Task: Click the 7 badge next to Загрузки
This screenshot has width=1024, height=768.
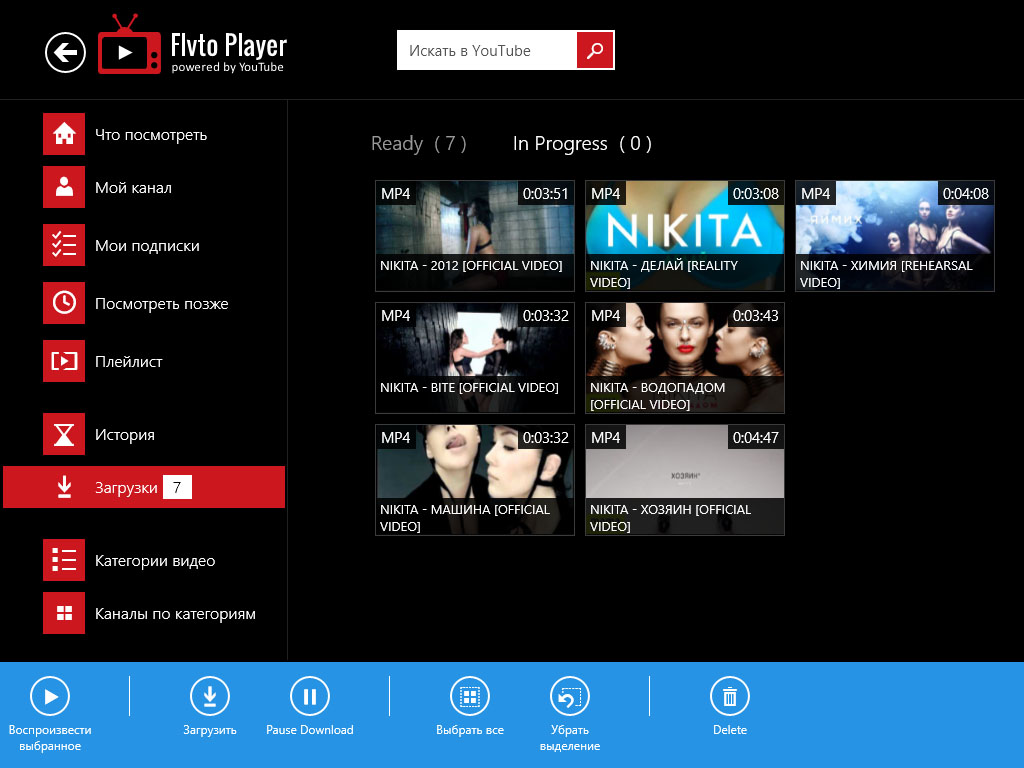Action: 177,487
